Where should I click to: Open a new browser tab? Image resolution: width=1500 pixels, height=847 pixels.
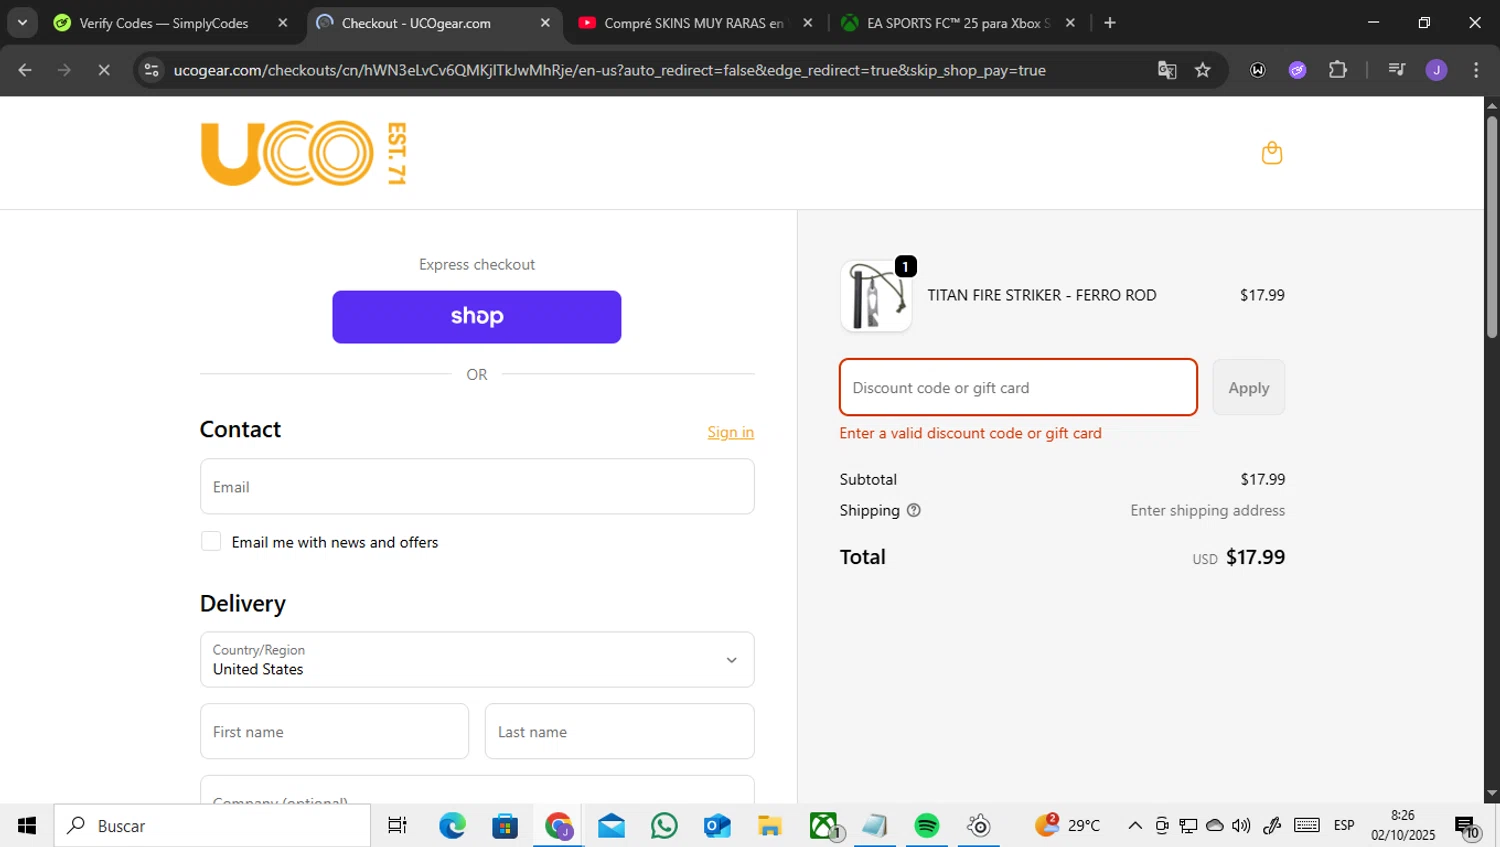click(x=1110, y=23)
